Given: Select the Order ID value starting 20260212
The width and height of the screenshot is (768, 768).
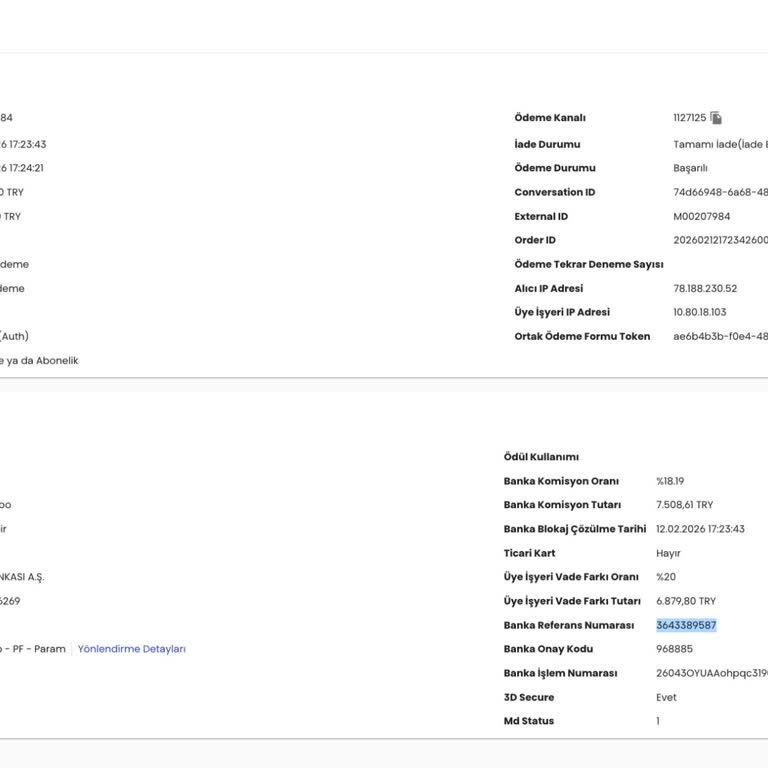Looking at the screenshot, I should (720, 240).
